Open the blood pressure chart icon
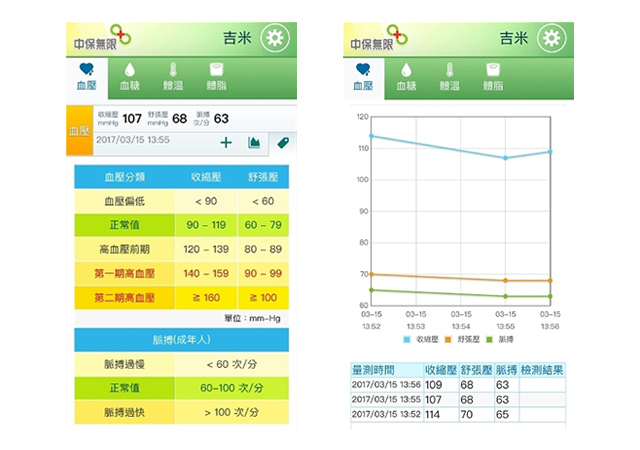Screen dimensions: 640x450 pos(254,143)
